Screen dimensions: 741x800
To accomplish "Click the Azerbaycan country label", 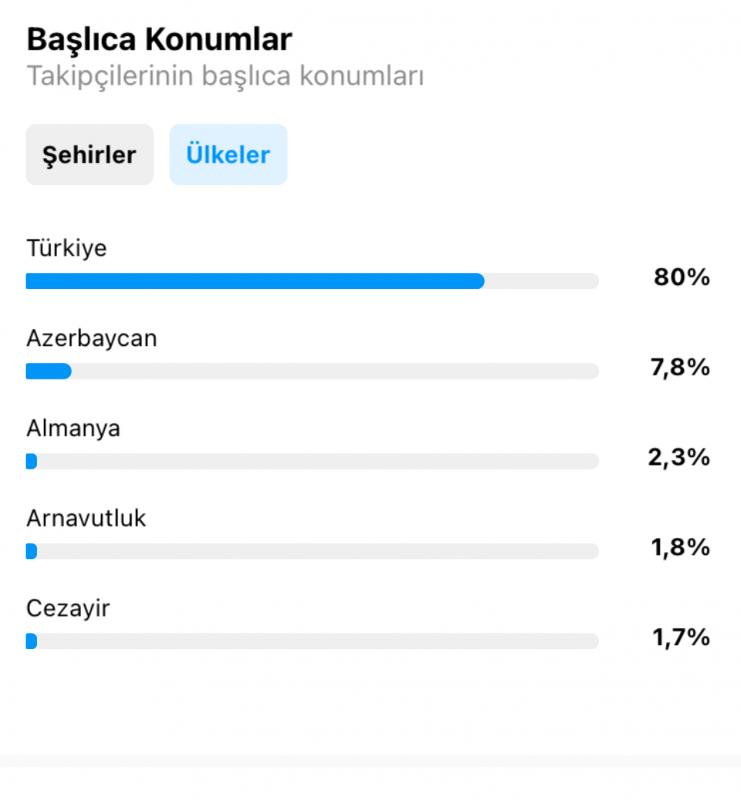I will point(92,338).
